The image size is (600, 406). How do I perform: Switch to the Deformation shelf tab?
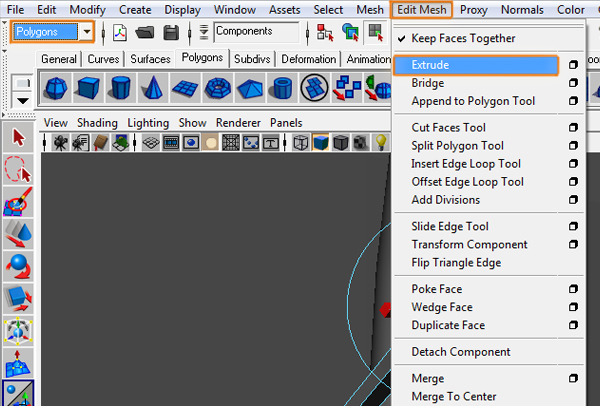[308, 59]
